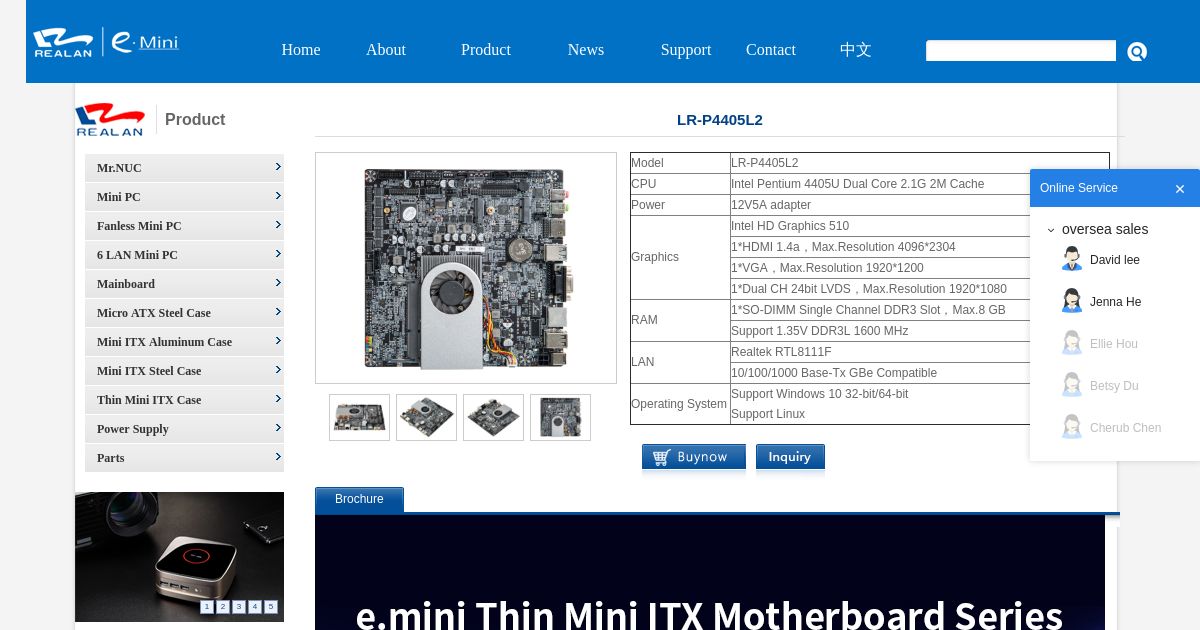Open Thin Mini ITX Case category
This screenshot has width=1200, height=630.
pyautogui.click(x=184, y=400)
